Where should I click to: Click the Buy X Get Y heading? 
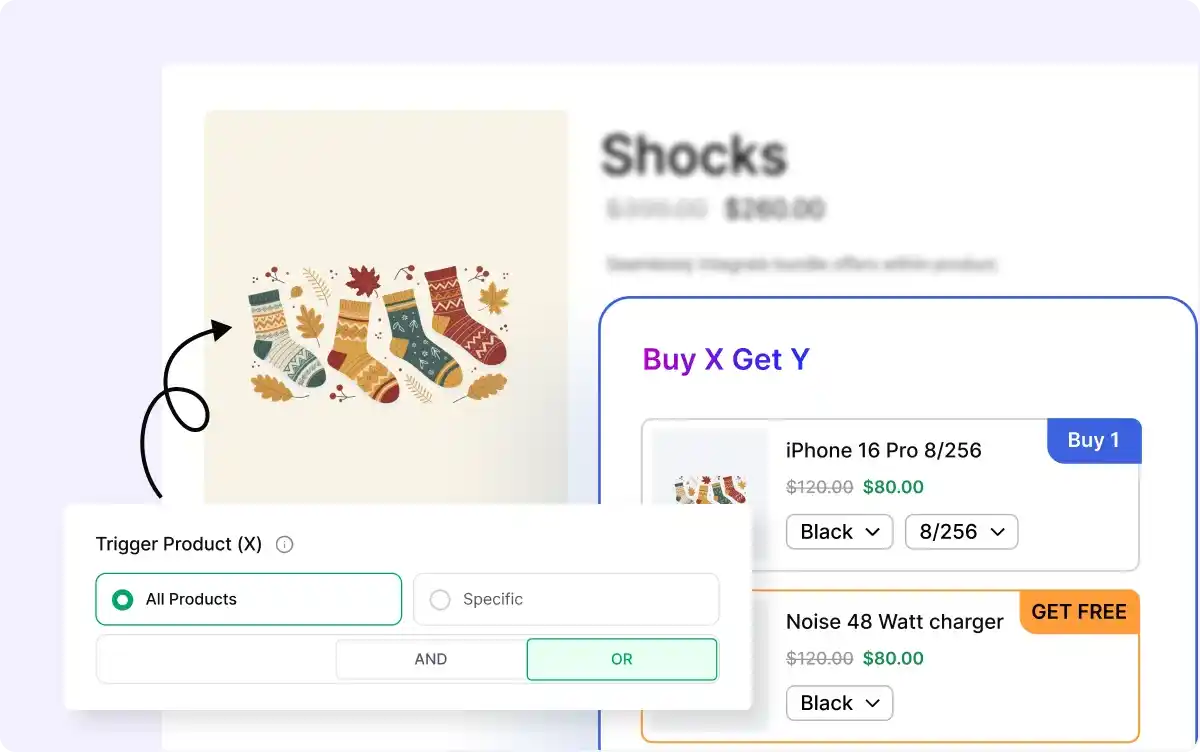726,359
